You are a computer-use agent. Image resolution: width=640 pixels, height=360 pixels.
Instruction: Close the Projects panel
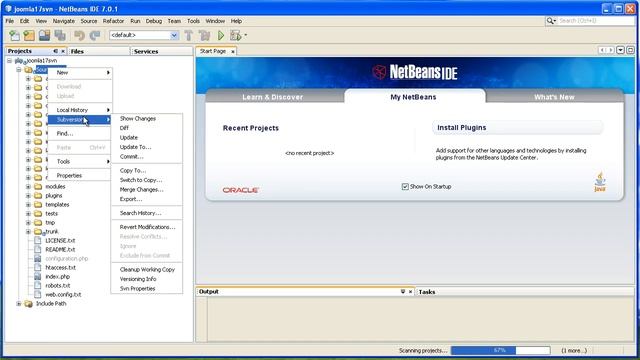pos(63,51)
